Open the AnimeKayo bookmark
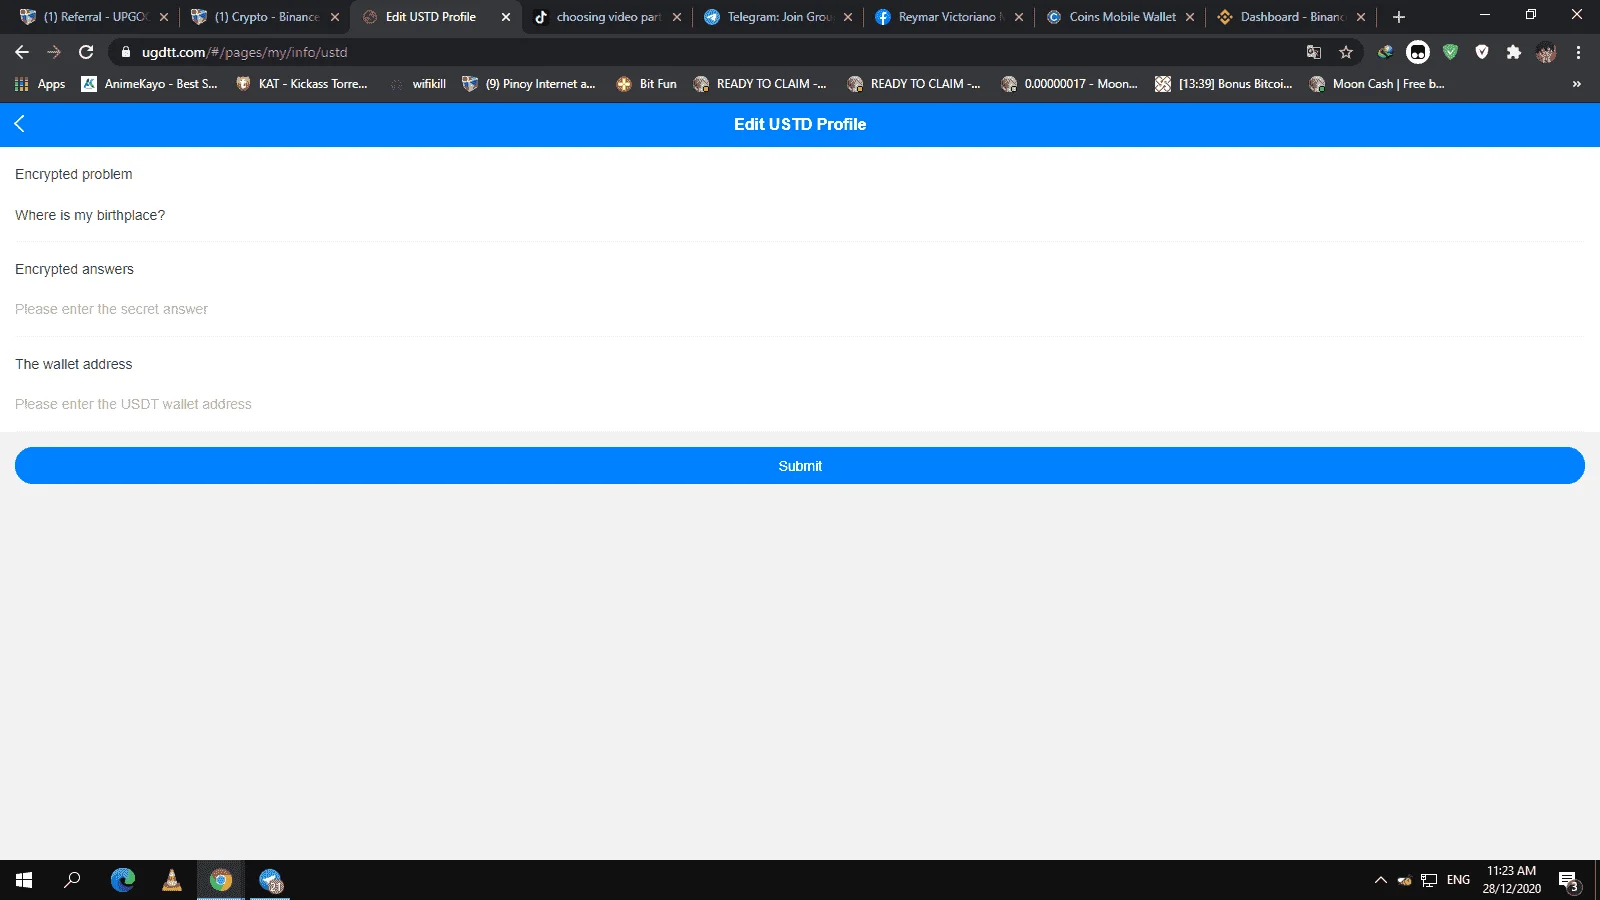Image resolution: width=1600 pixels, height=900 pixels. 149,84
